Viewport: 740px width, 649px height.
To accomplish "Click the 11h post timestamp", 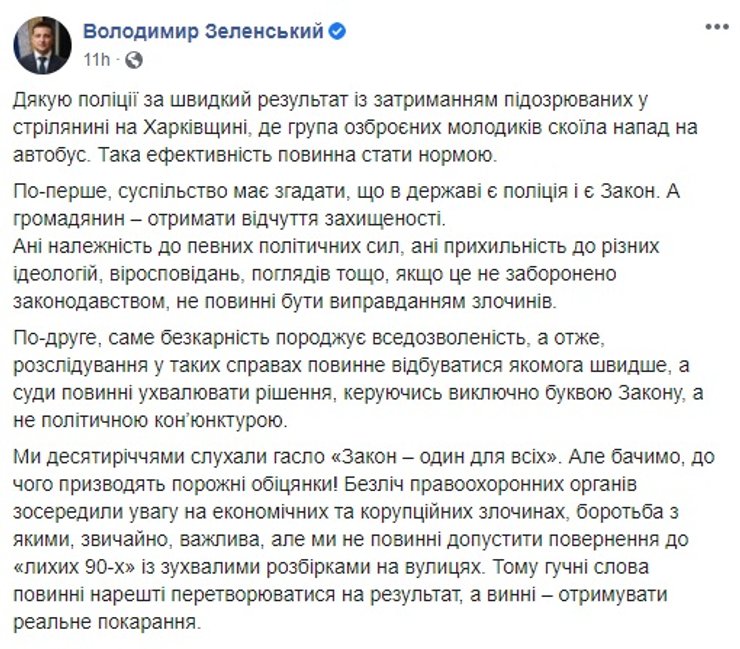I will (x=97, y=59).
